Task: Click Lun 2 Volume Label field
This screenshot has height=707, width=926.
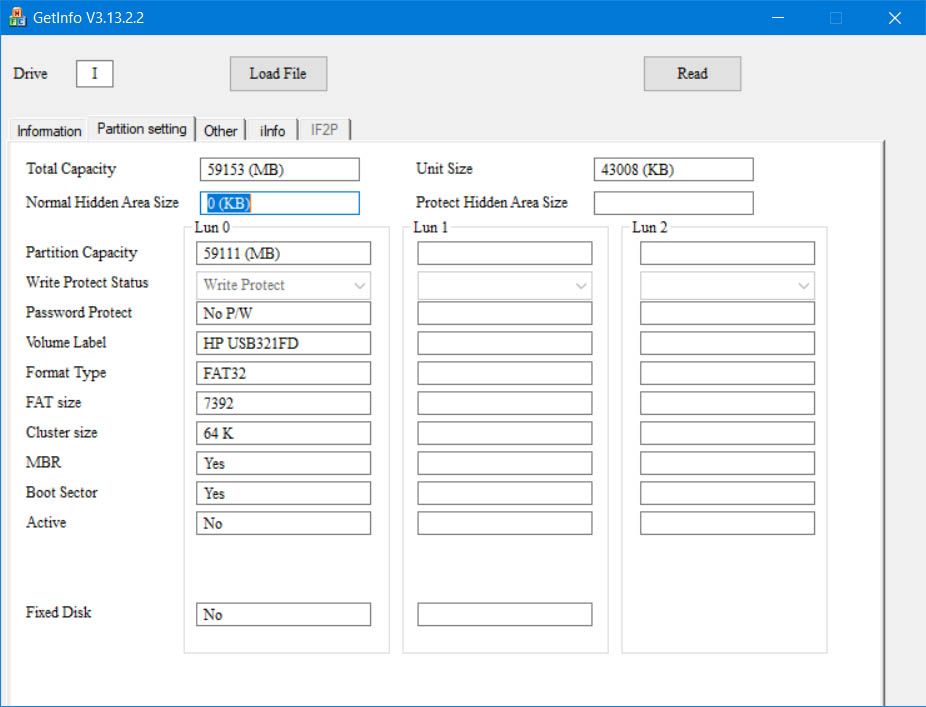Action: tap(728, 343)
